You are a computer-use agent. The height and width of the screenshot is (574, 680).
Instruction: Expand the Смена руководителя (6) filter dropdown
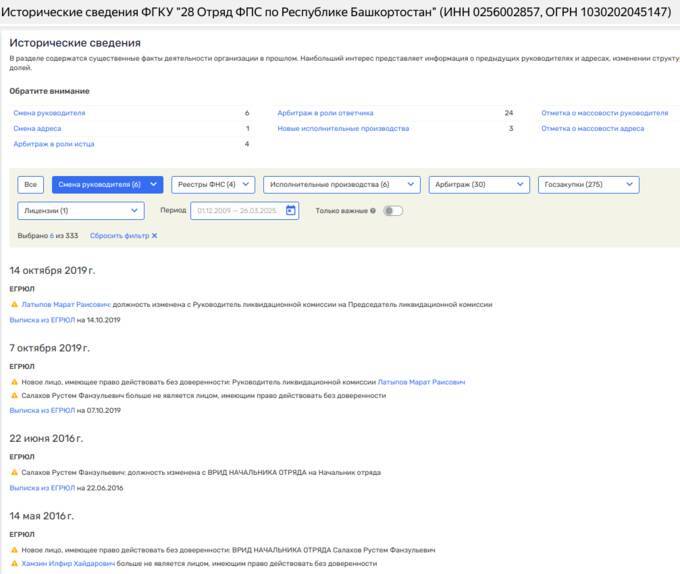(108, 184)
